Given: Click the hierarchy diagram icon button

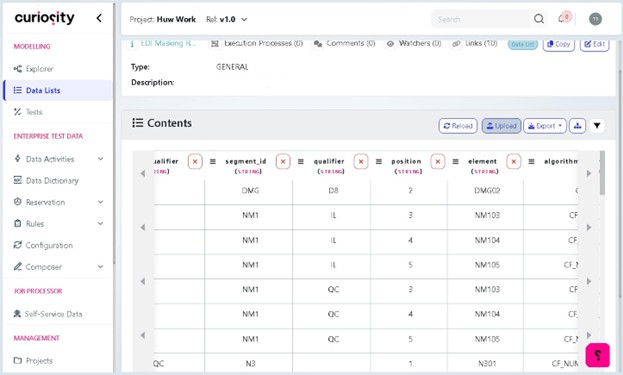Looking at the screenshot, I should (x=577, y=126).
